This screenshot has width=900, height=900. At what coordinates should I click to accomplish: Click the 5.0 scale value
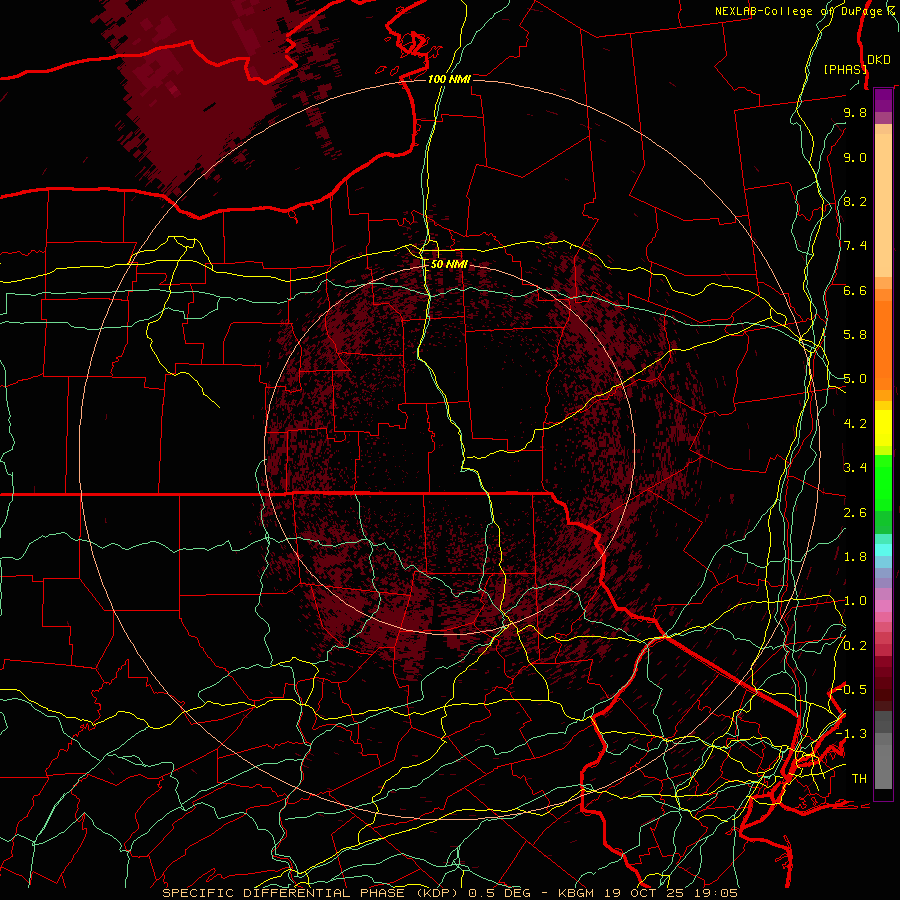(x=855, y=379)
